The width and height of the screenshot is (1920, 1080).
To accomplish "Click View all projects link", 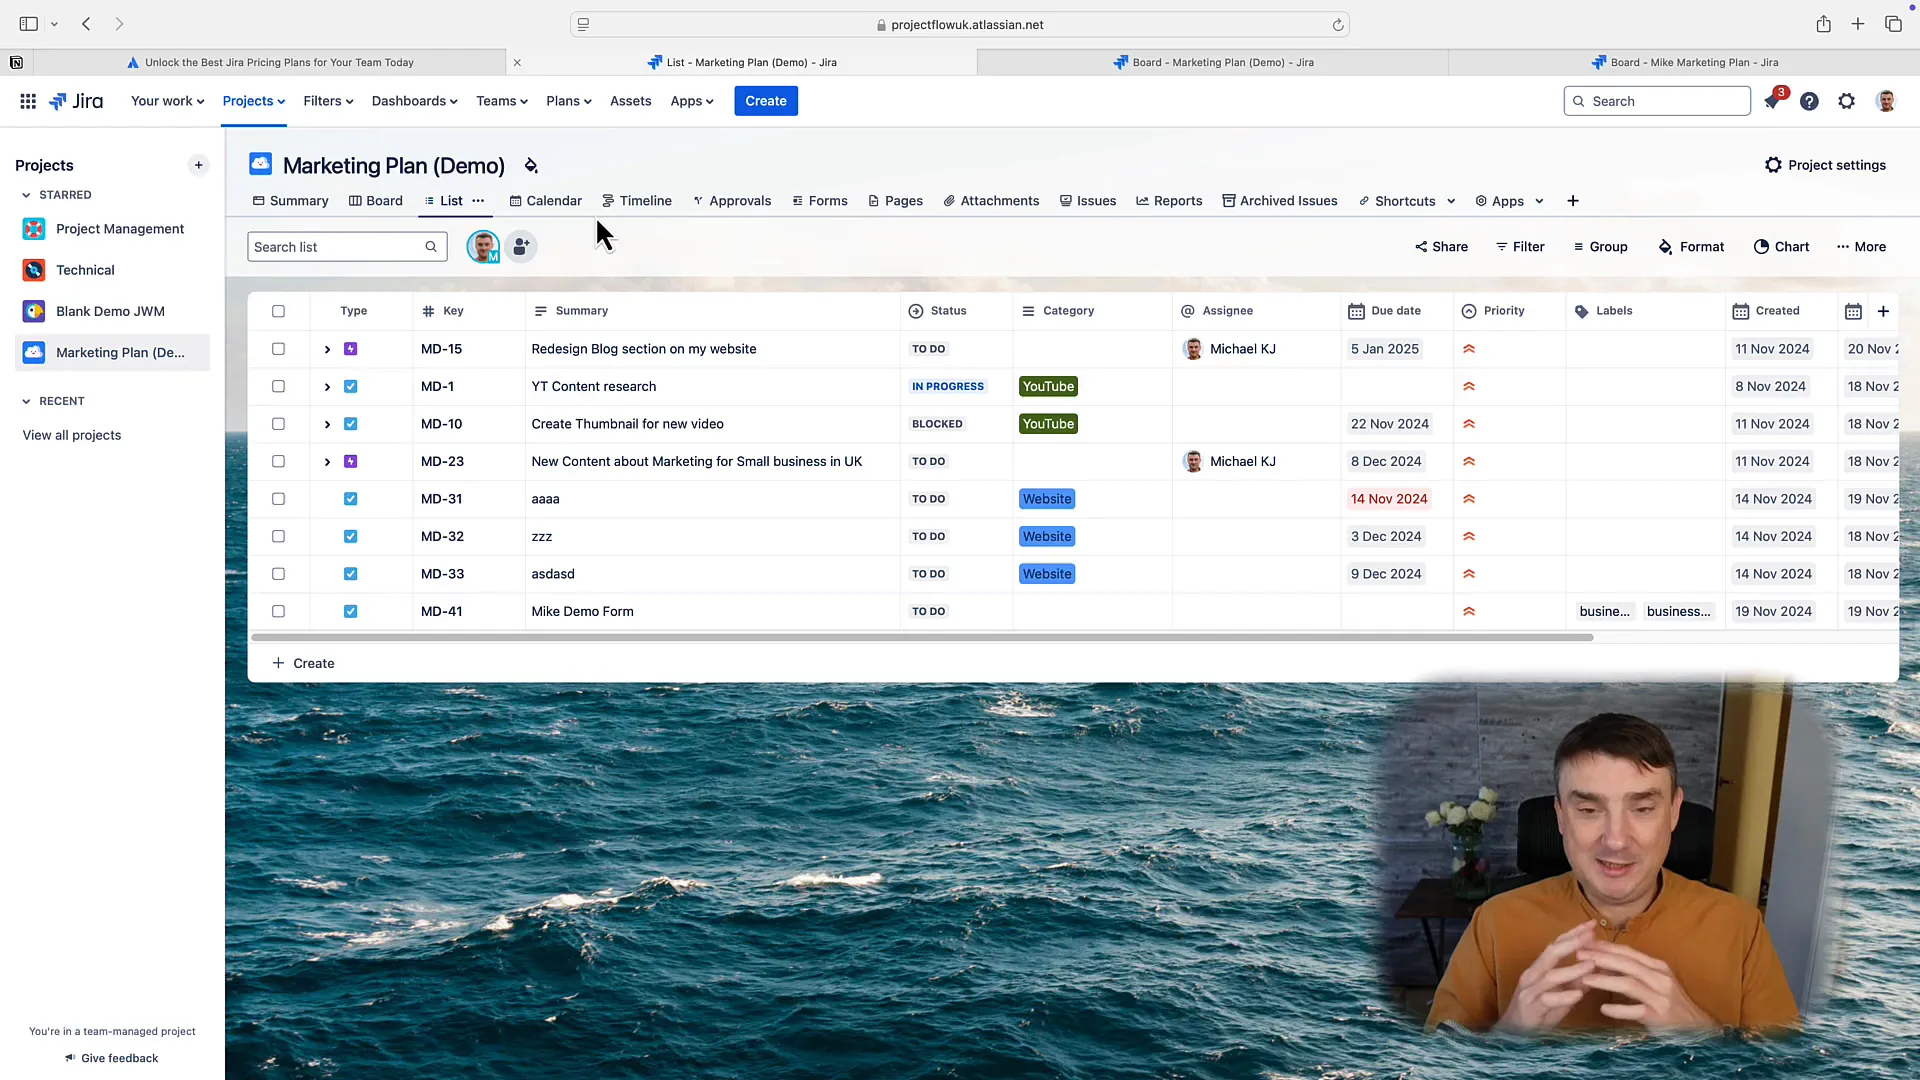I will [x=72, y=435].
